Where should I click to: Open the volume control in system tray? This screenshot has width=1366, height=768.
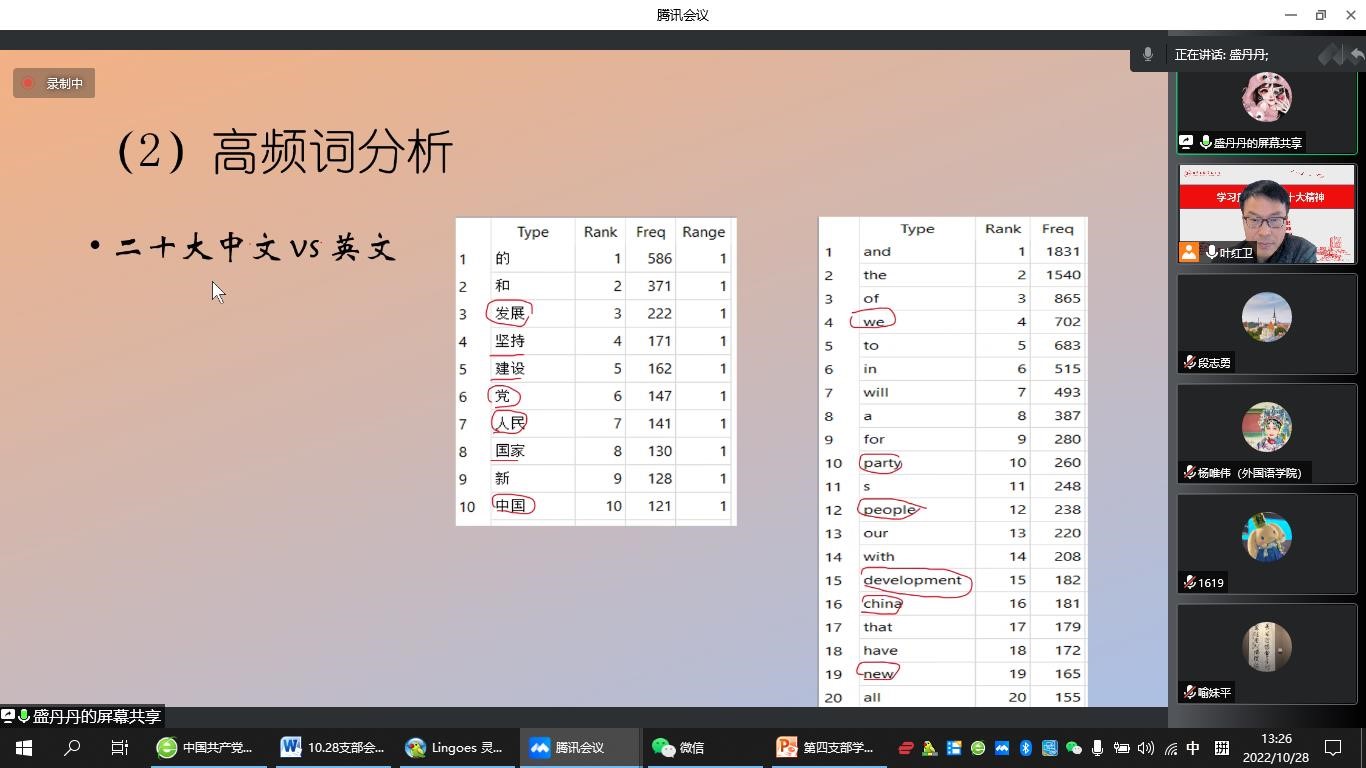coord(1145,748)
